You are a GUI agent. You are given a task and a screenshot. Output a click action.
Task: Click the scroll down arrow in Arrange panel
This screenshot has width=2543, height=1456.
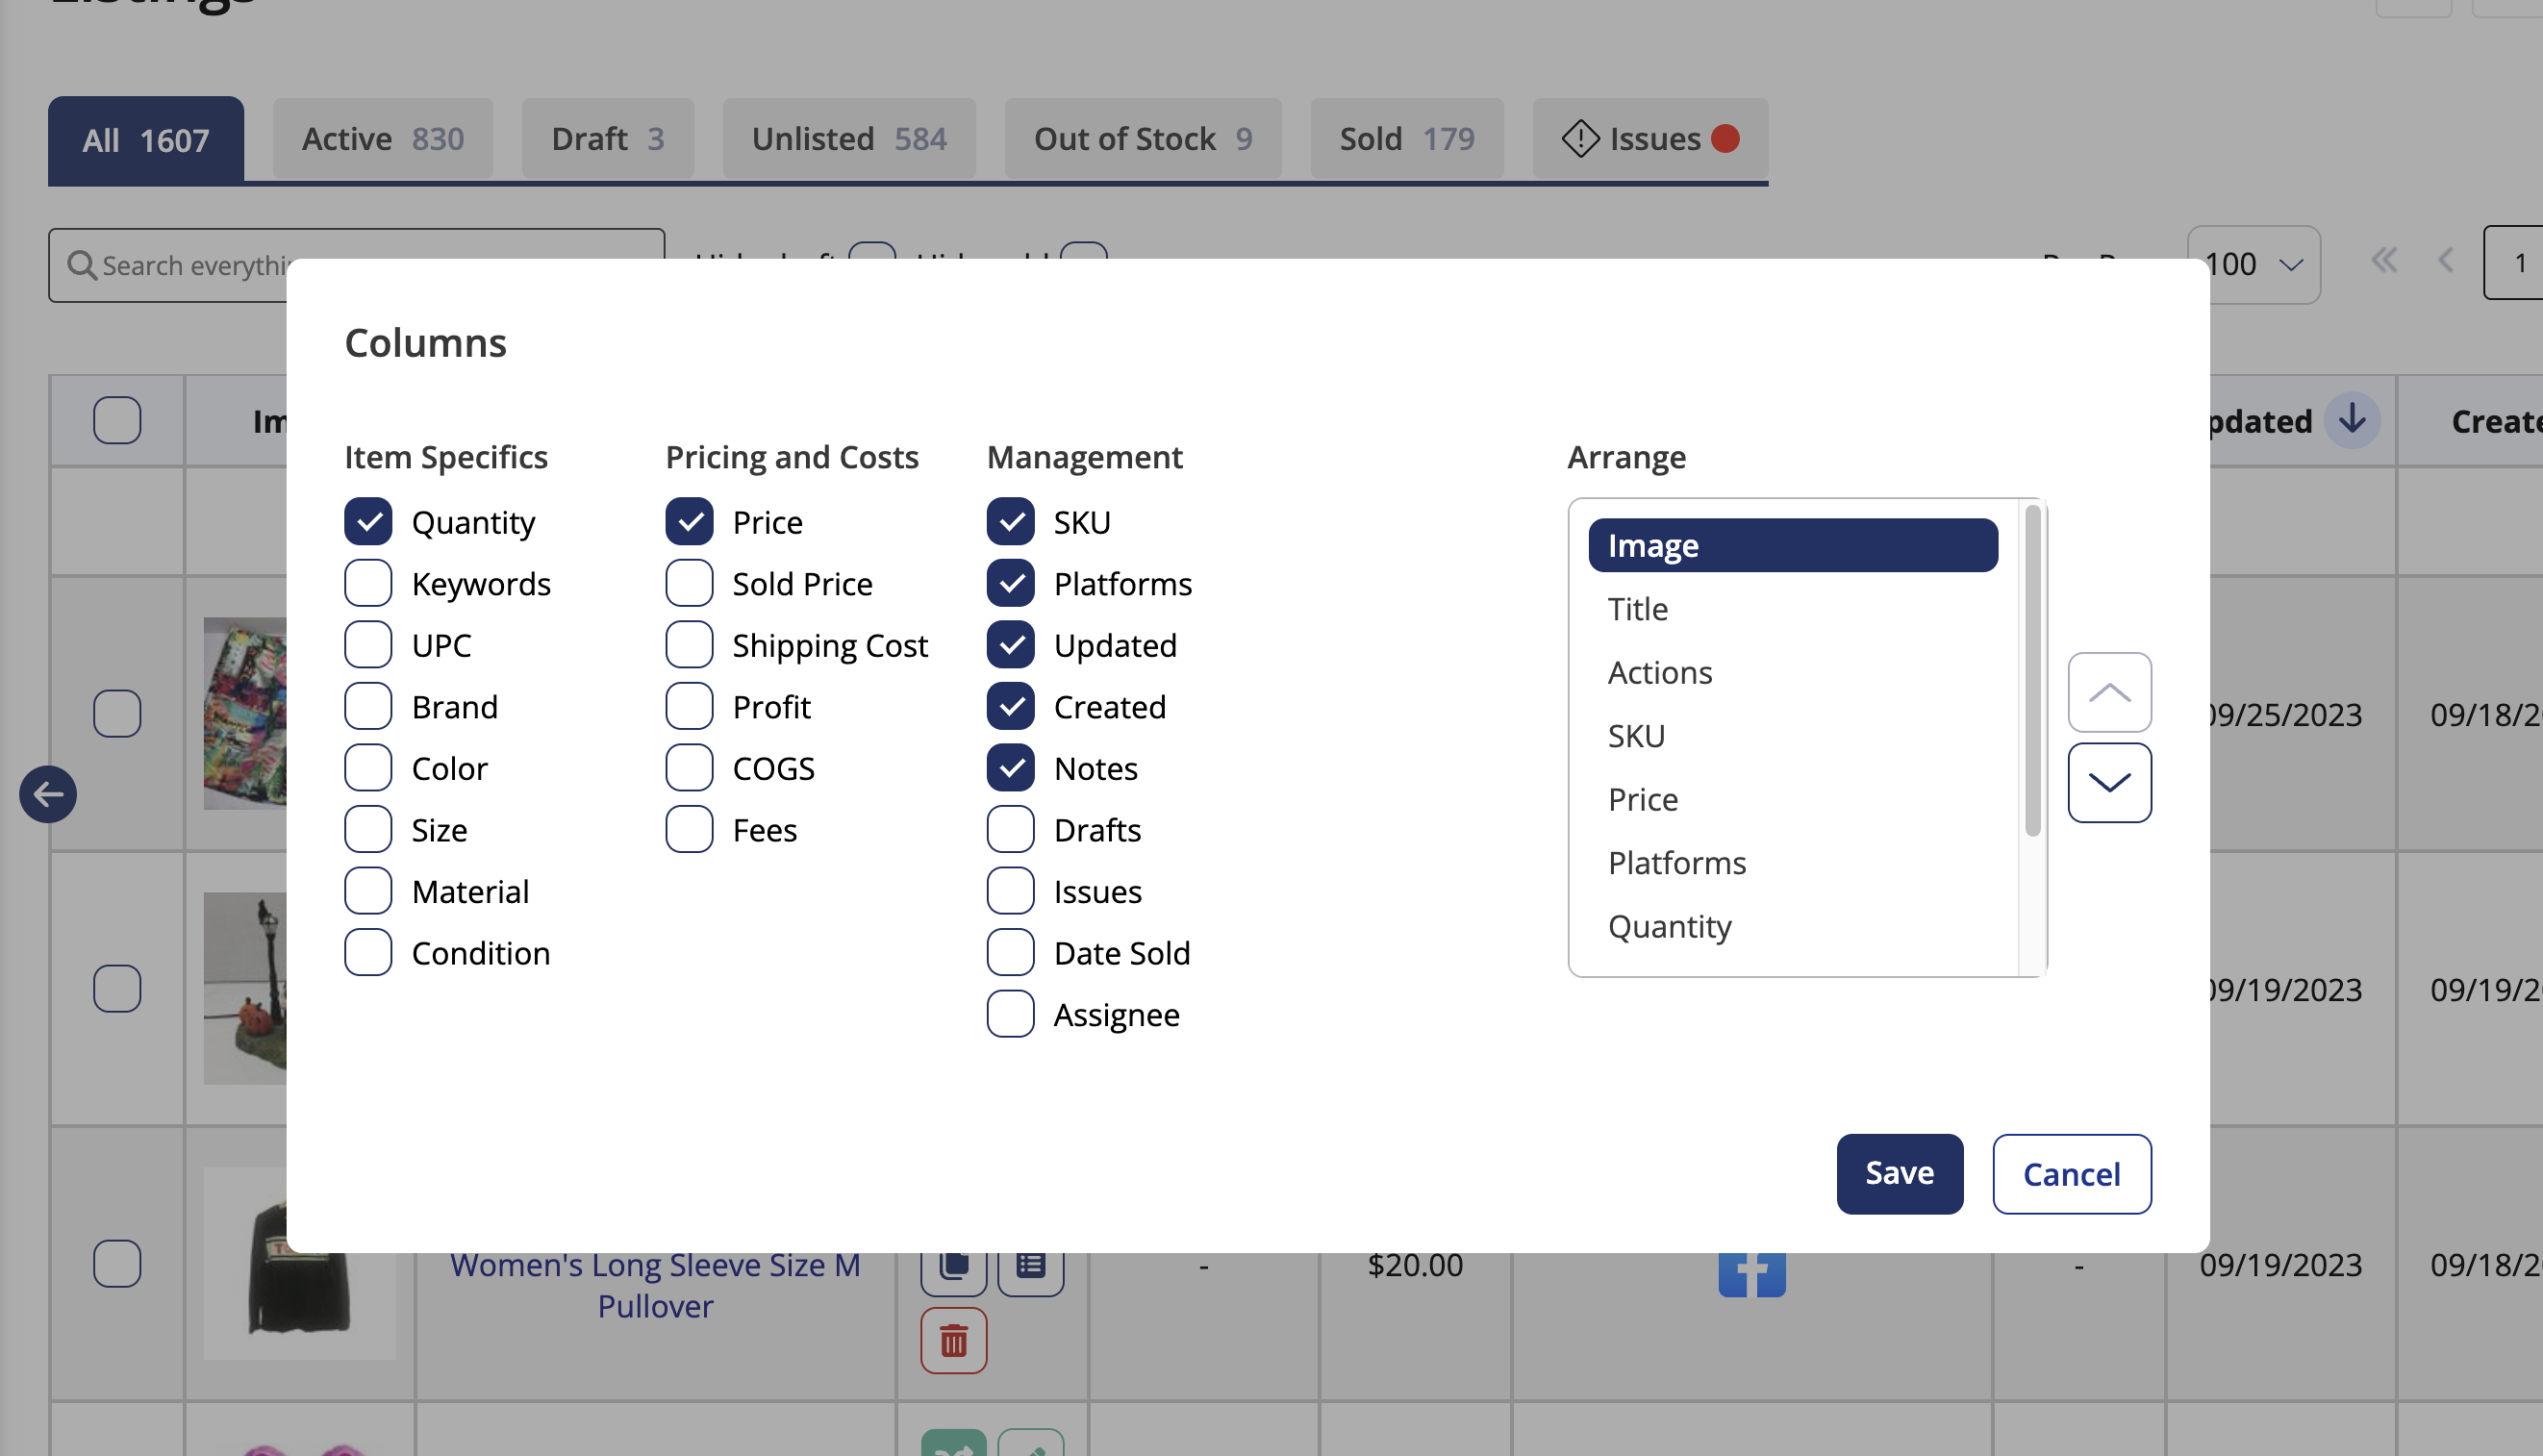pyautogui.click(x=2111, y=782)
